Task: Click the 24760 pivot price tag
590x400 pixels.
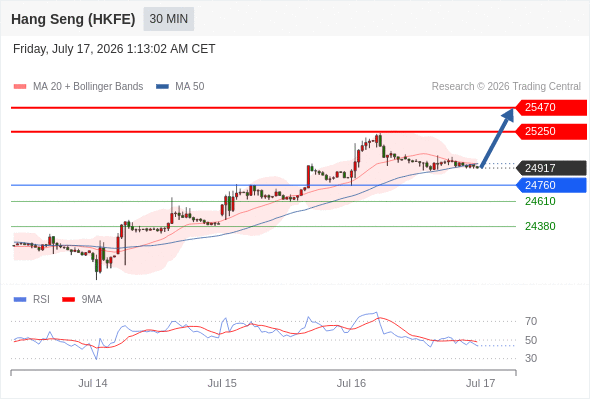Action: (x=551, y=185)
